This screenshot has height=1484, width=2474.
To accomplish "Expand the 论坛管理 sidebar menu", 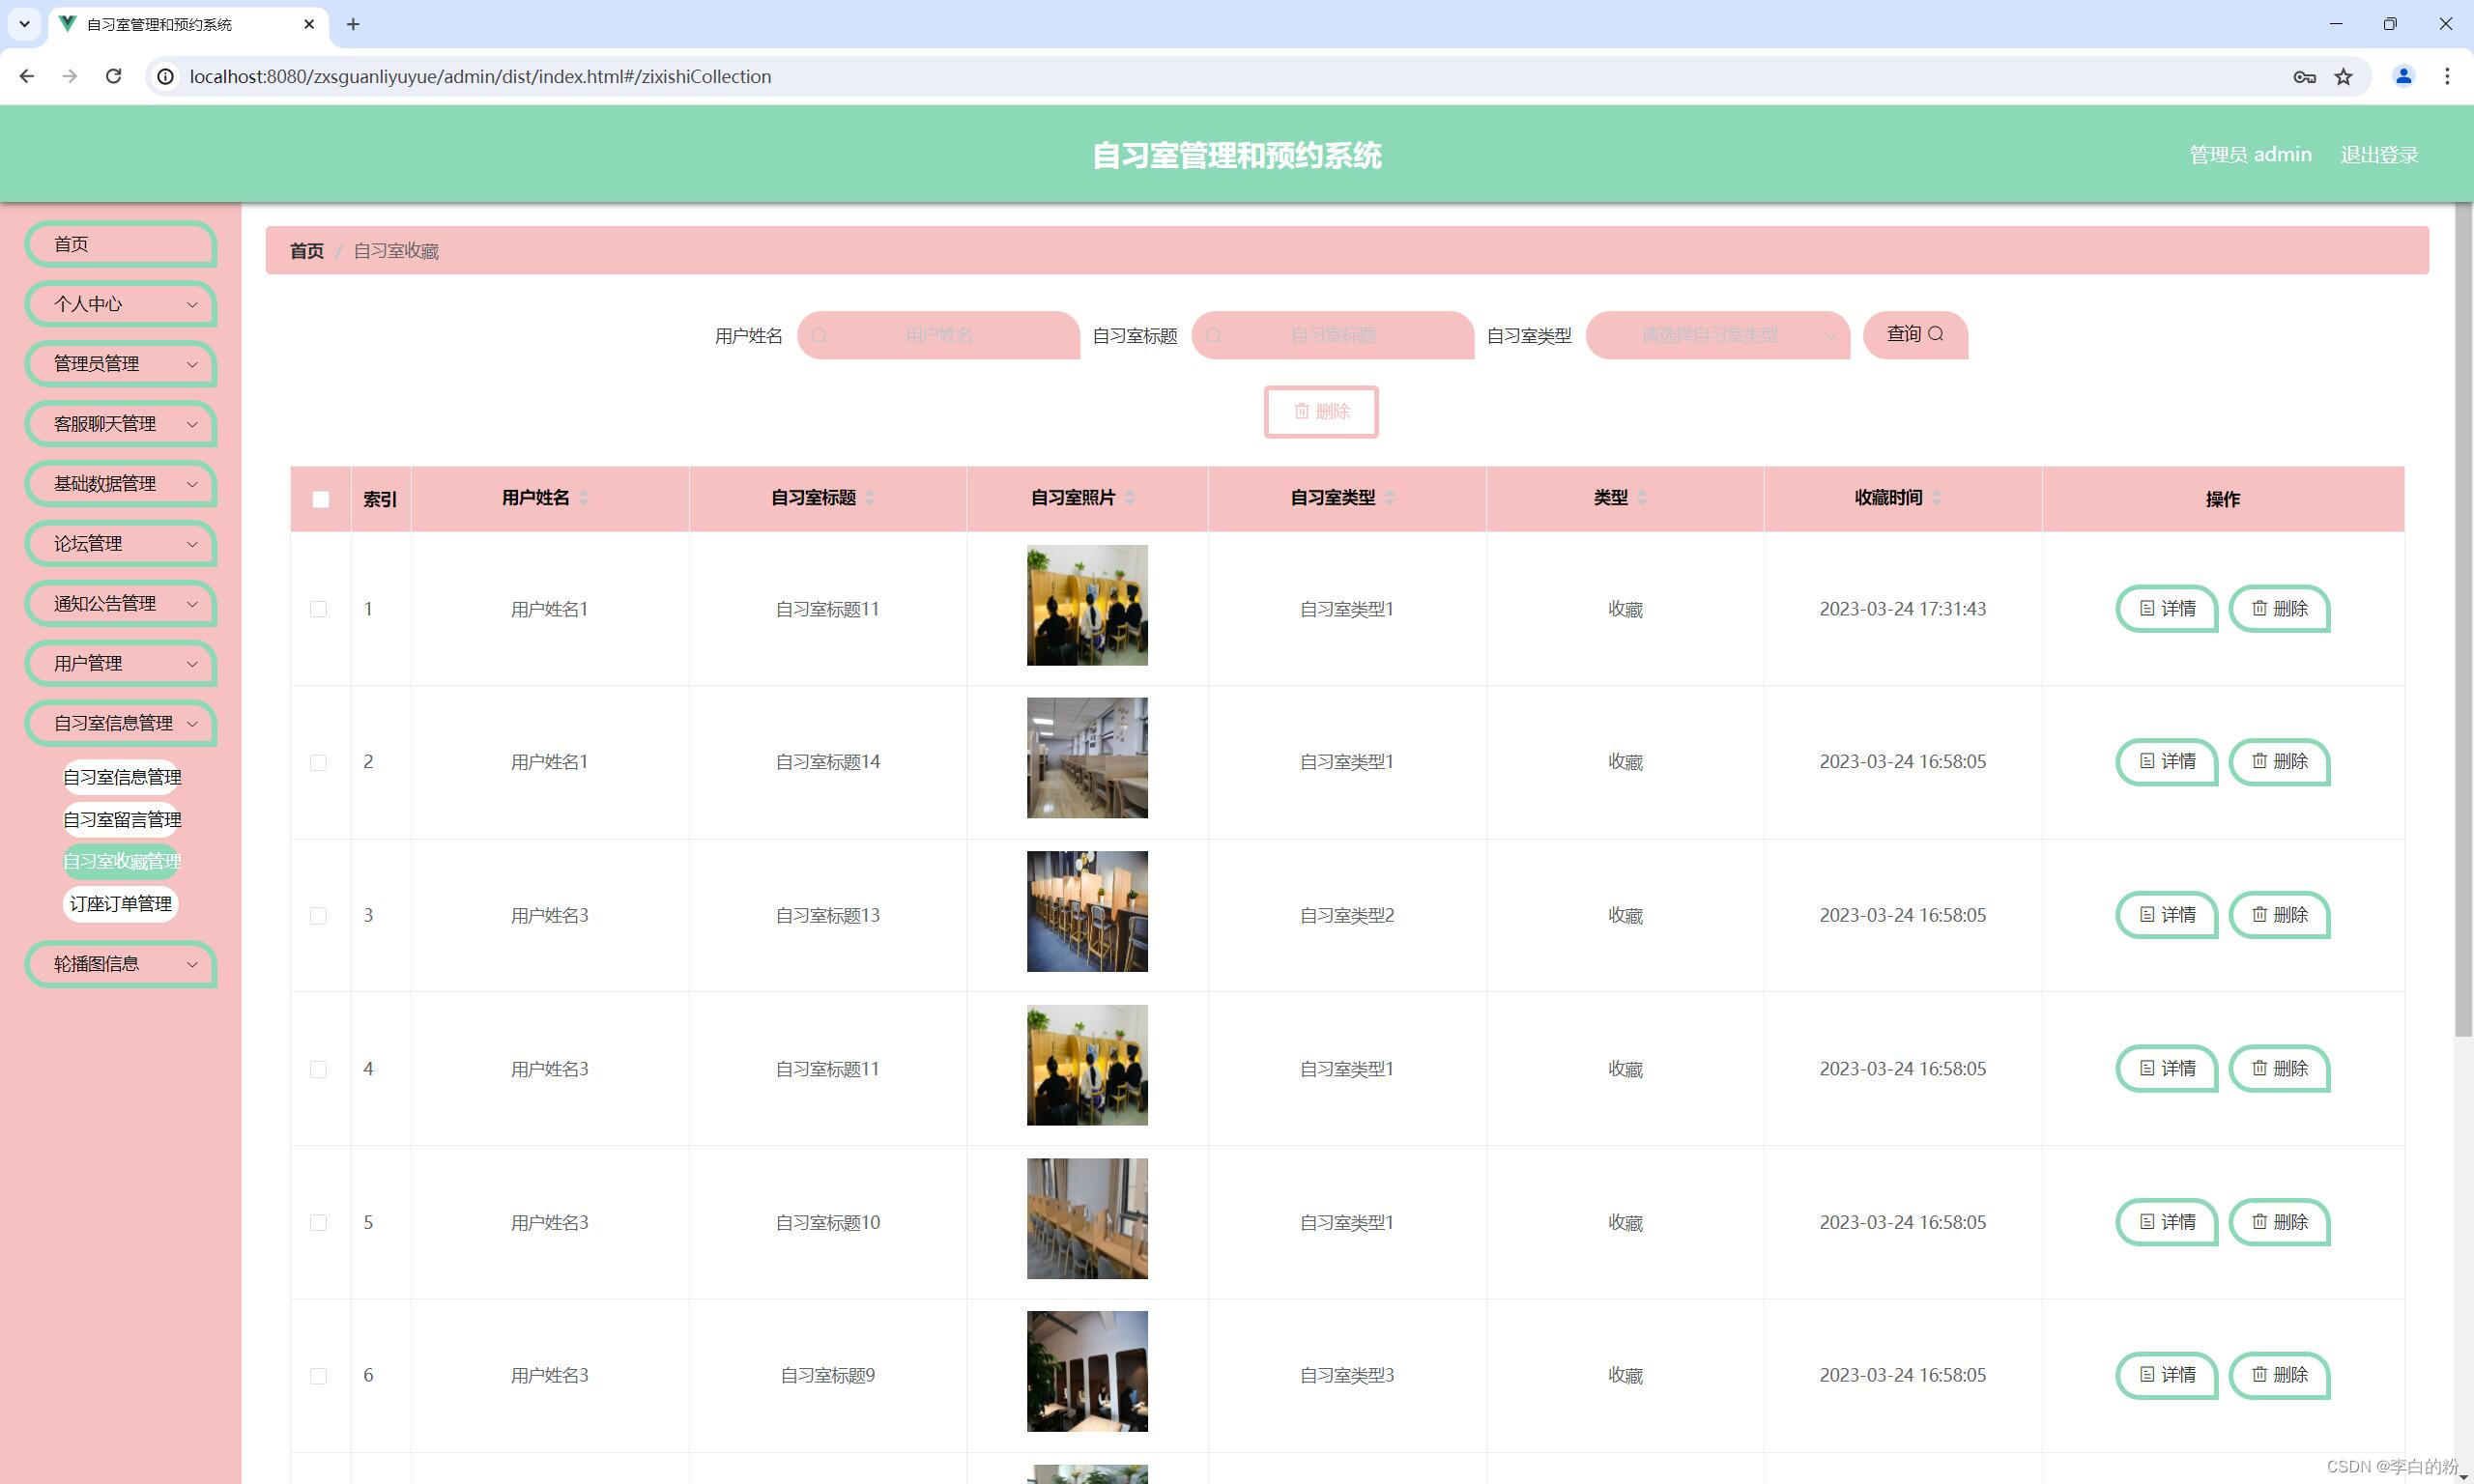I will pos(121,544).
